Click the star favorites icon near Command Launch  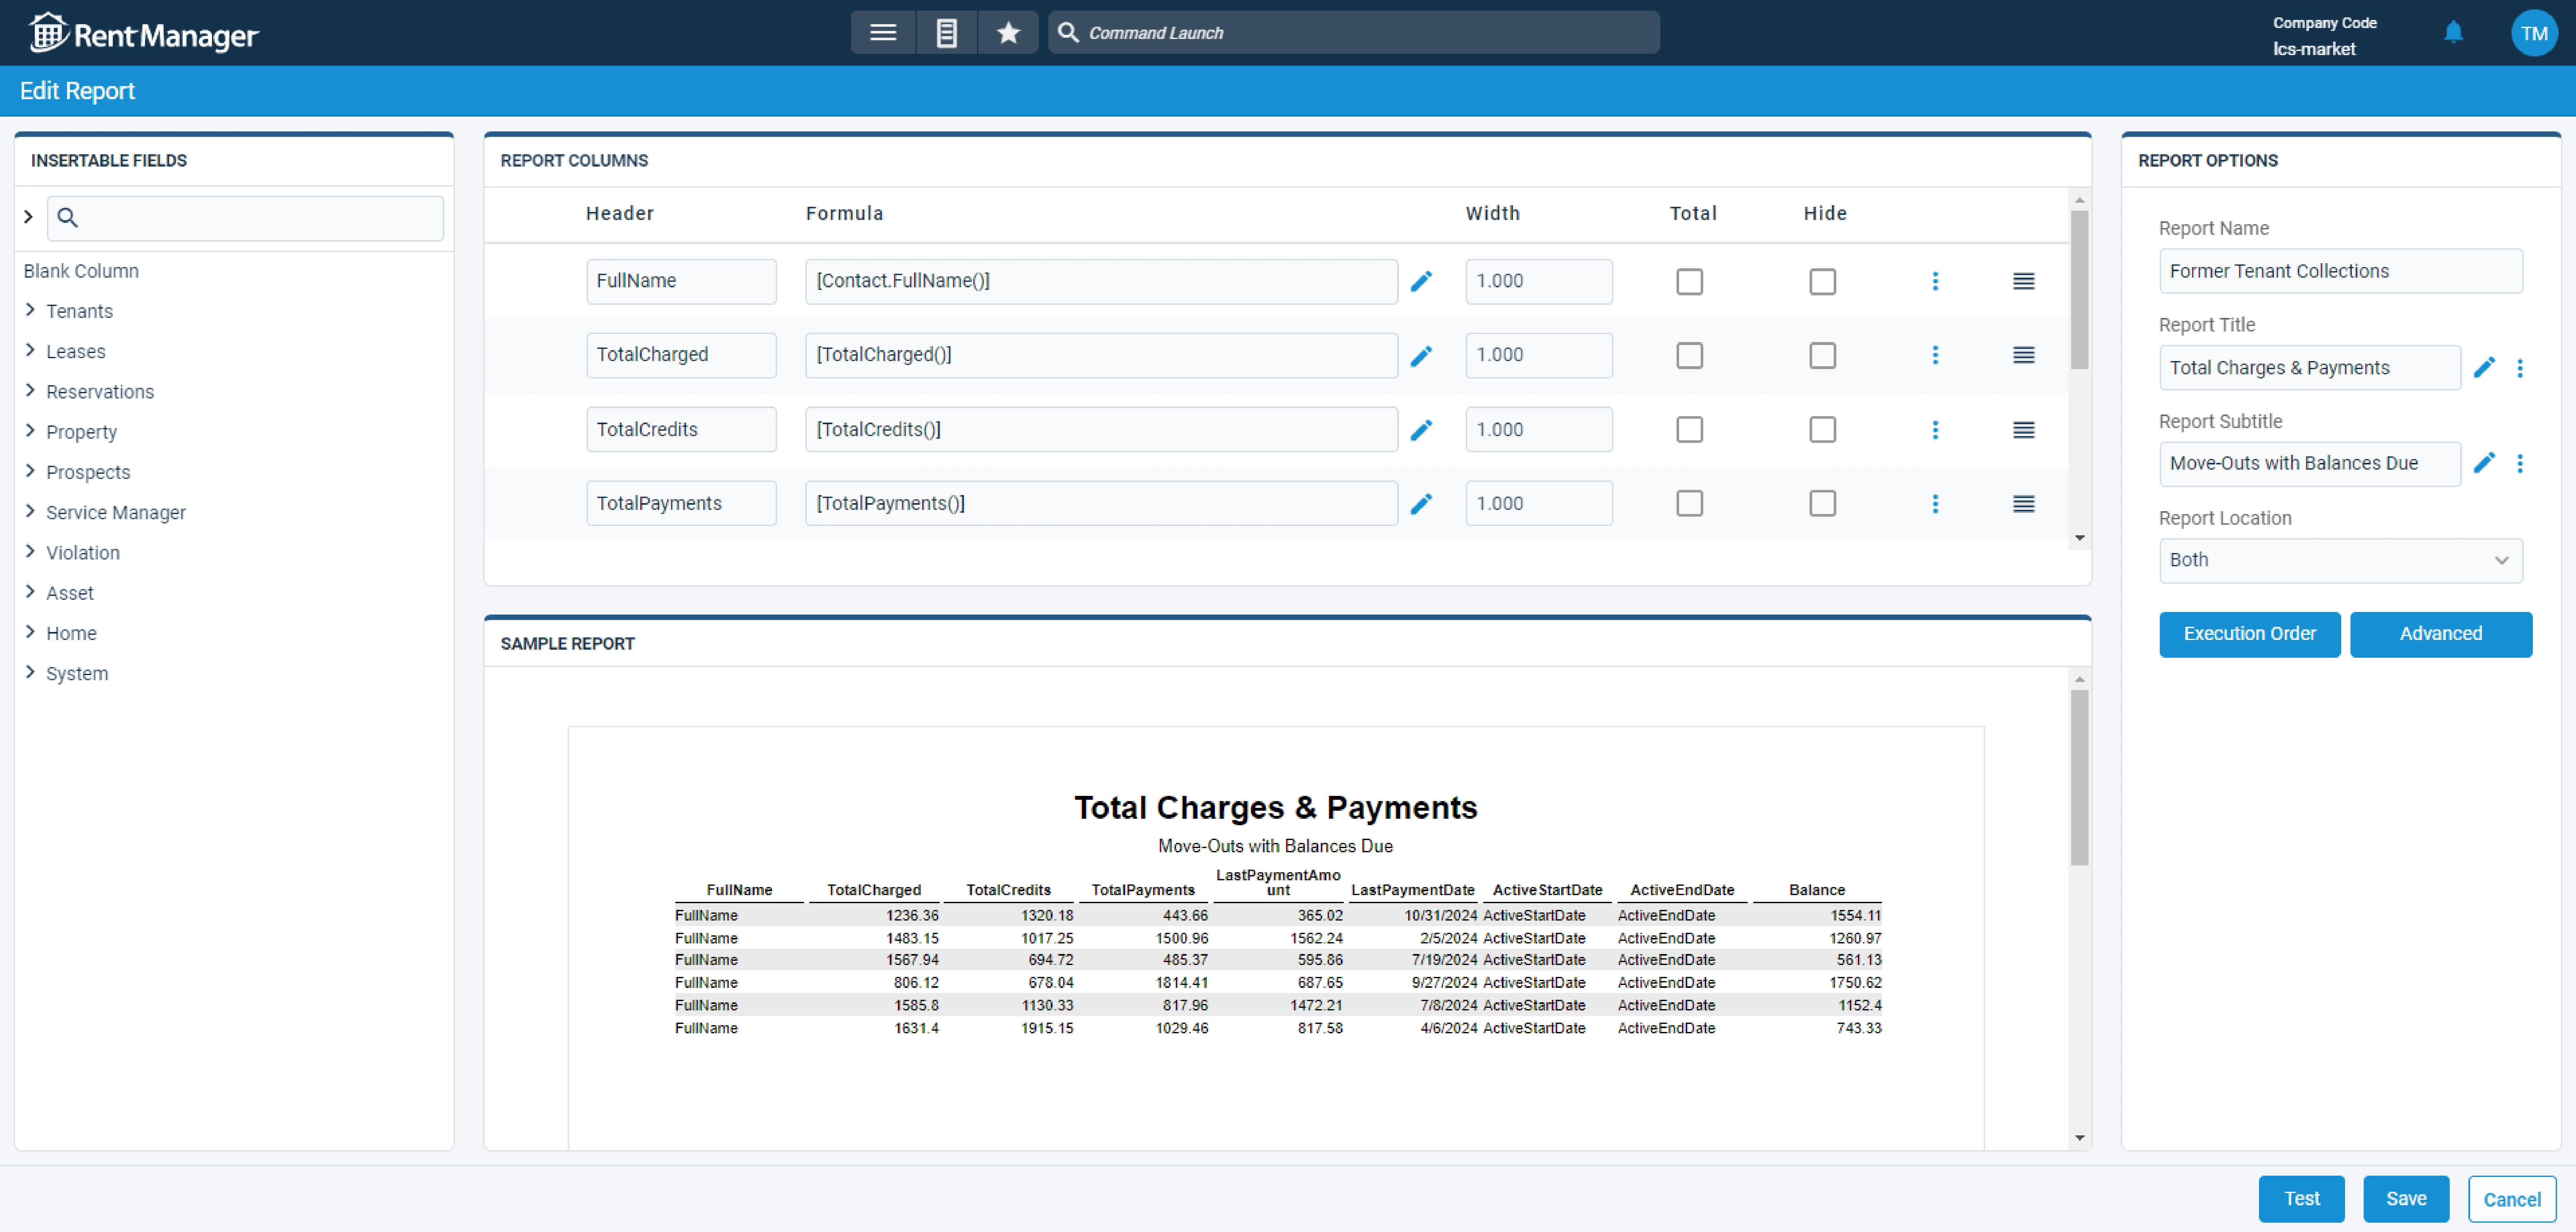click(1008, 32)
